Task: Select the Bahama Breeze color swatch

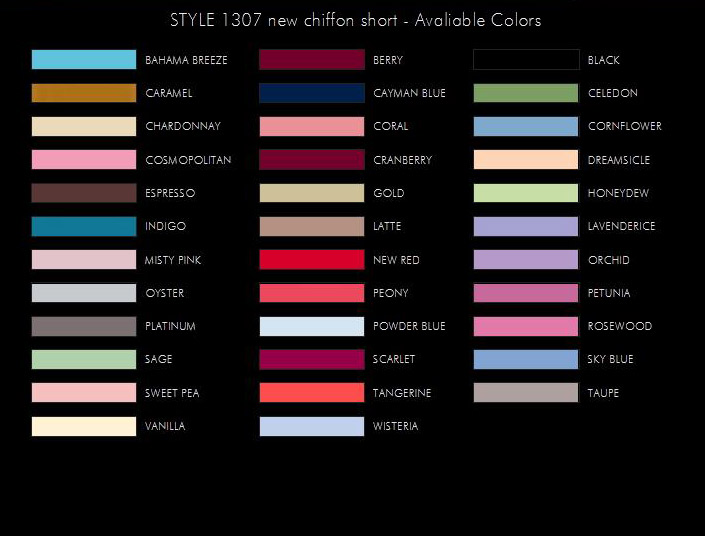Action: (84, 59)
